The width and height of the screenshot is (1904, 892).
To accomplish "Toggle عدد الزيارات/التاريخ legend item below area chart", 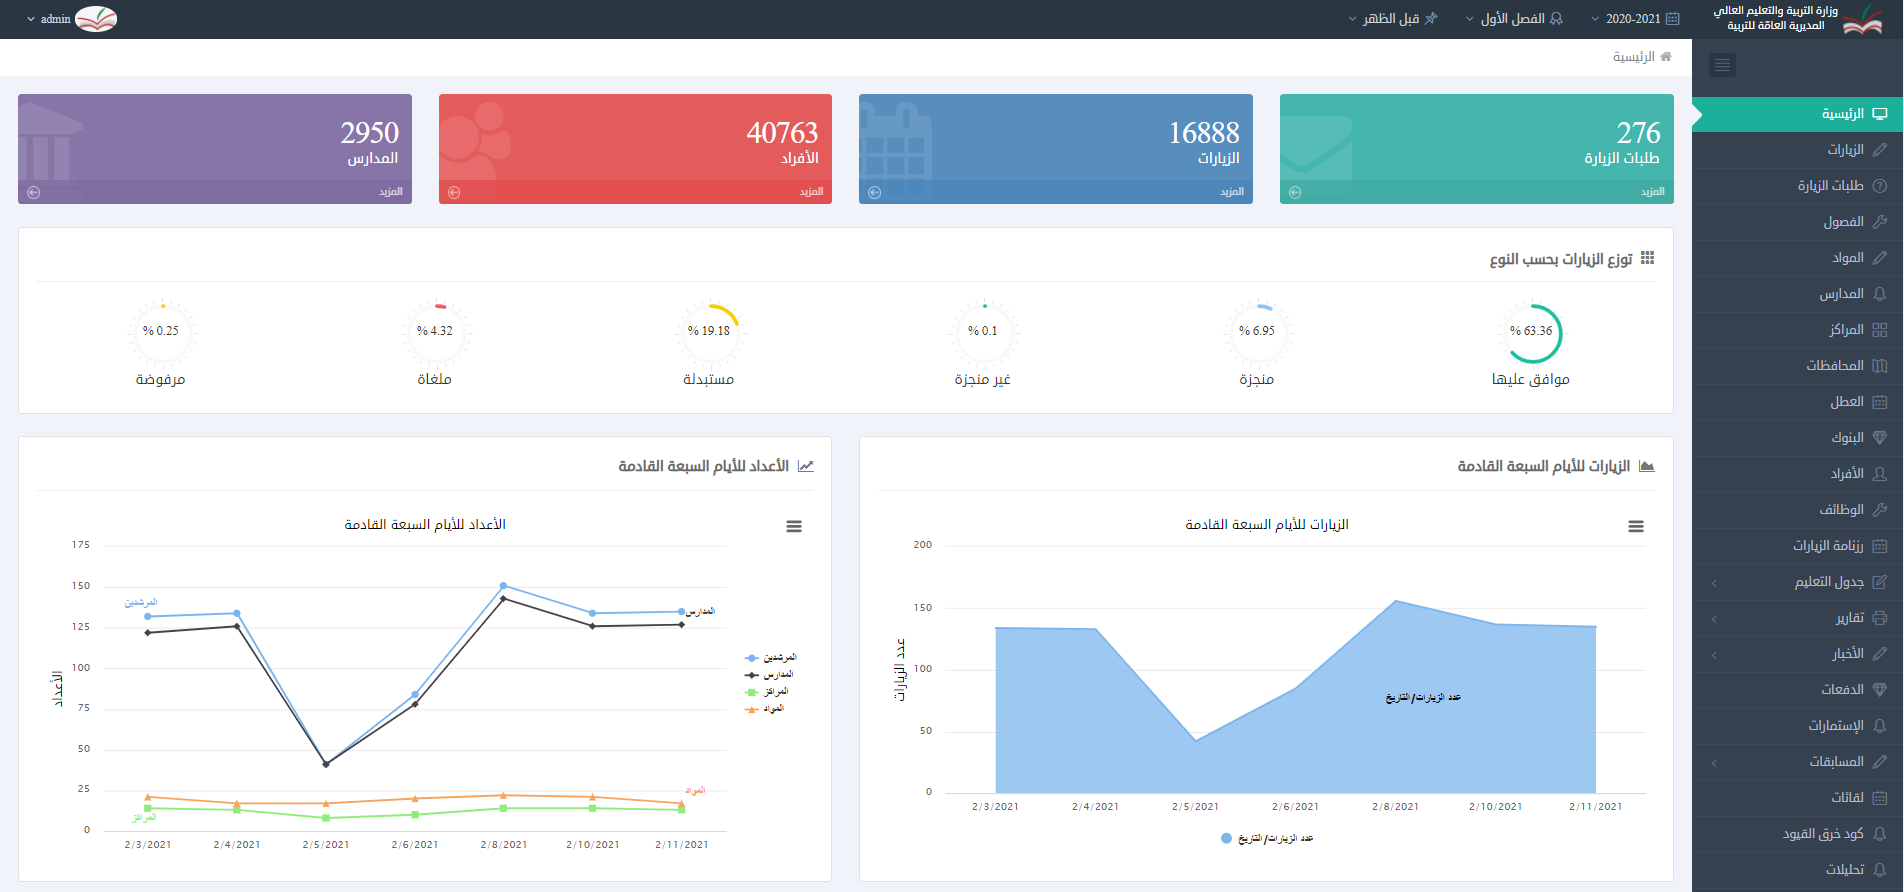I will coord(1267,839).
